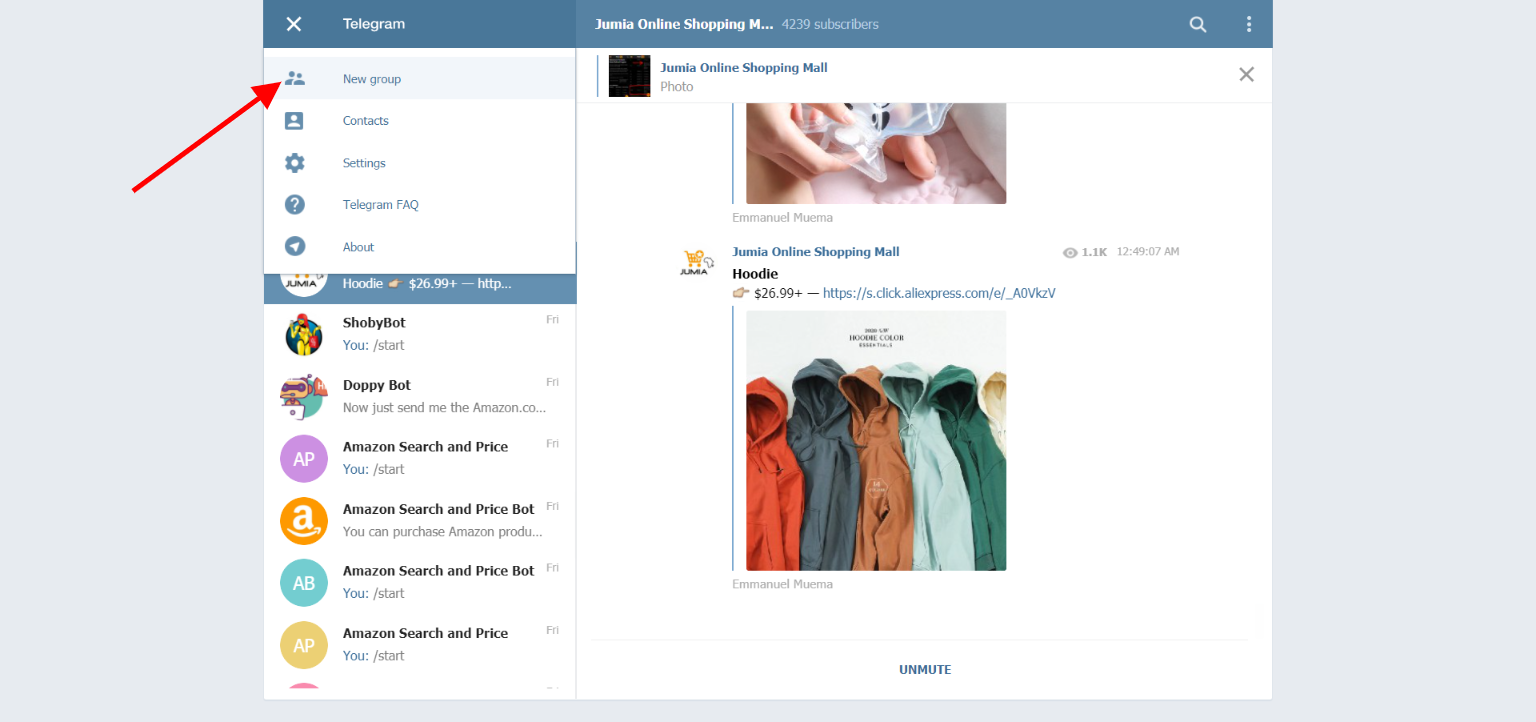Click Emmanuel Muema signature below the hoodie photo
This screenshot has height=722, width=1536.
782,584
